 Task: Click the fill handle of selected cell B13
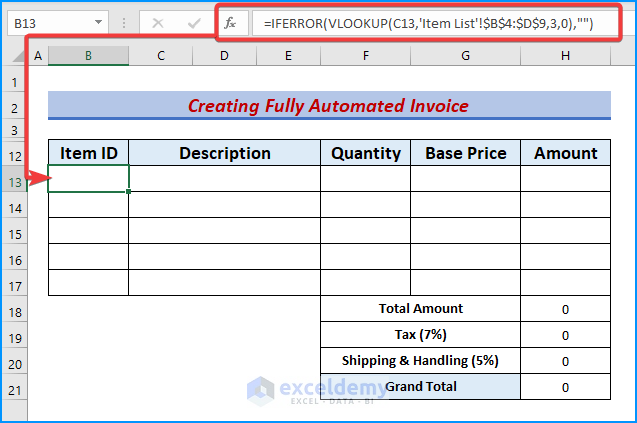coord(128,191)
